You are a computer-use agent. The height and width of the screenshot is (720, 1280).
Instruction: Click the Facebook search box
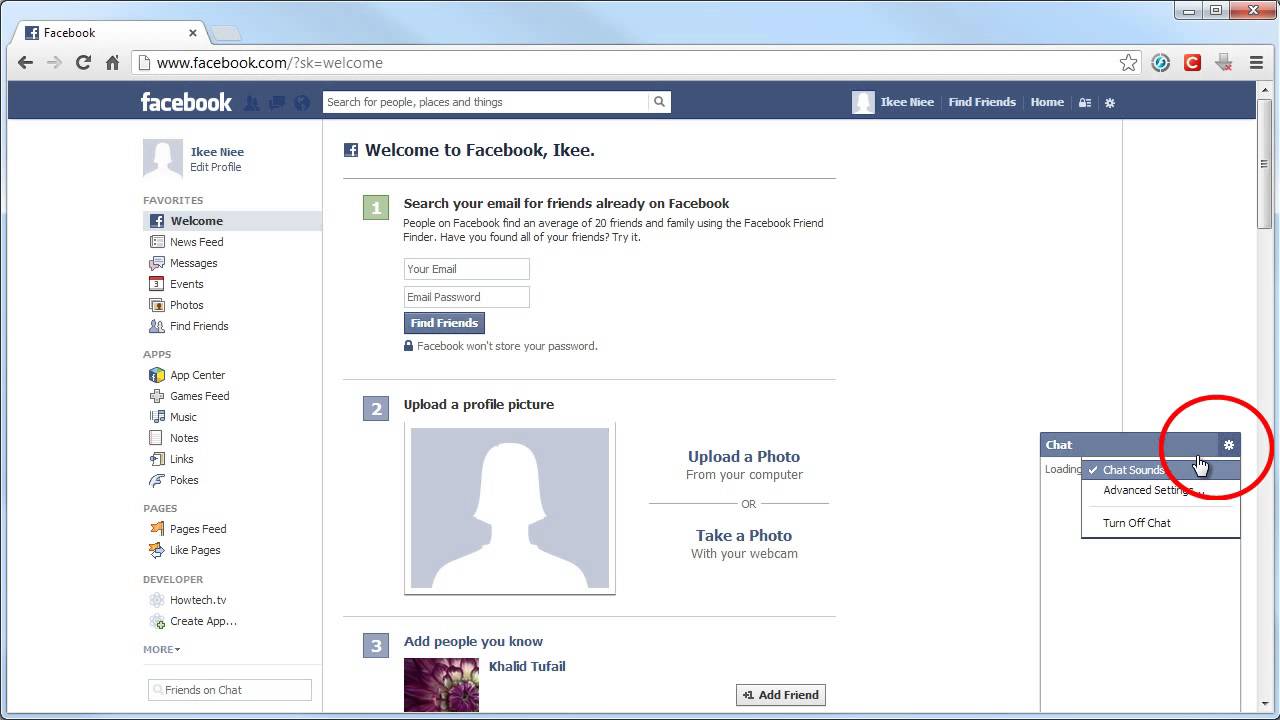pos(486,102)
